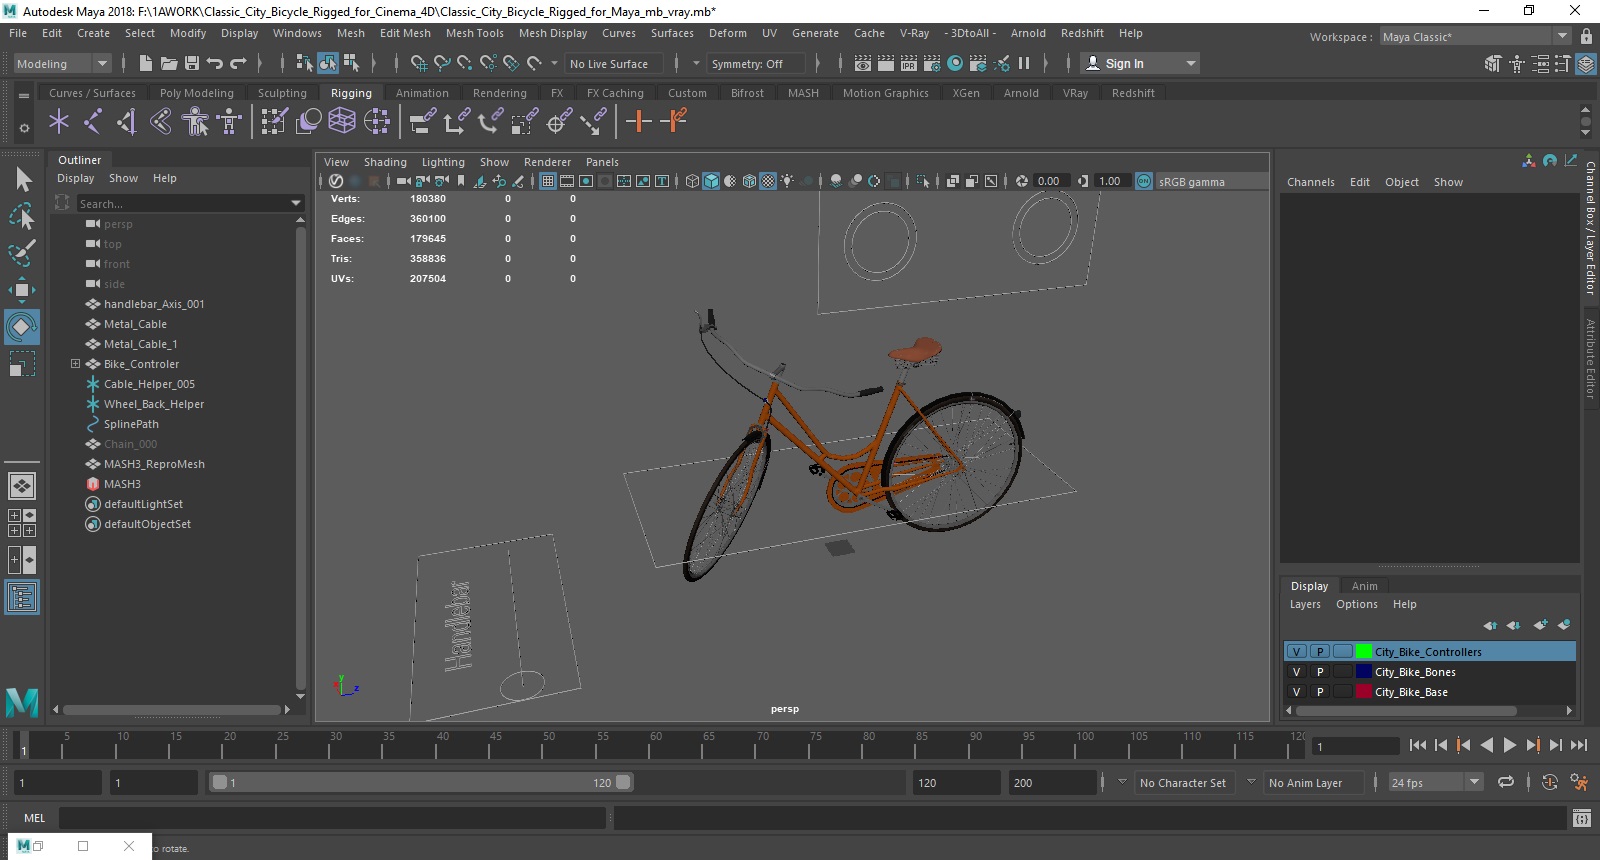
Task: Click City_Bike_Base red color swatch
Action: [x=1364, y=692]
